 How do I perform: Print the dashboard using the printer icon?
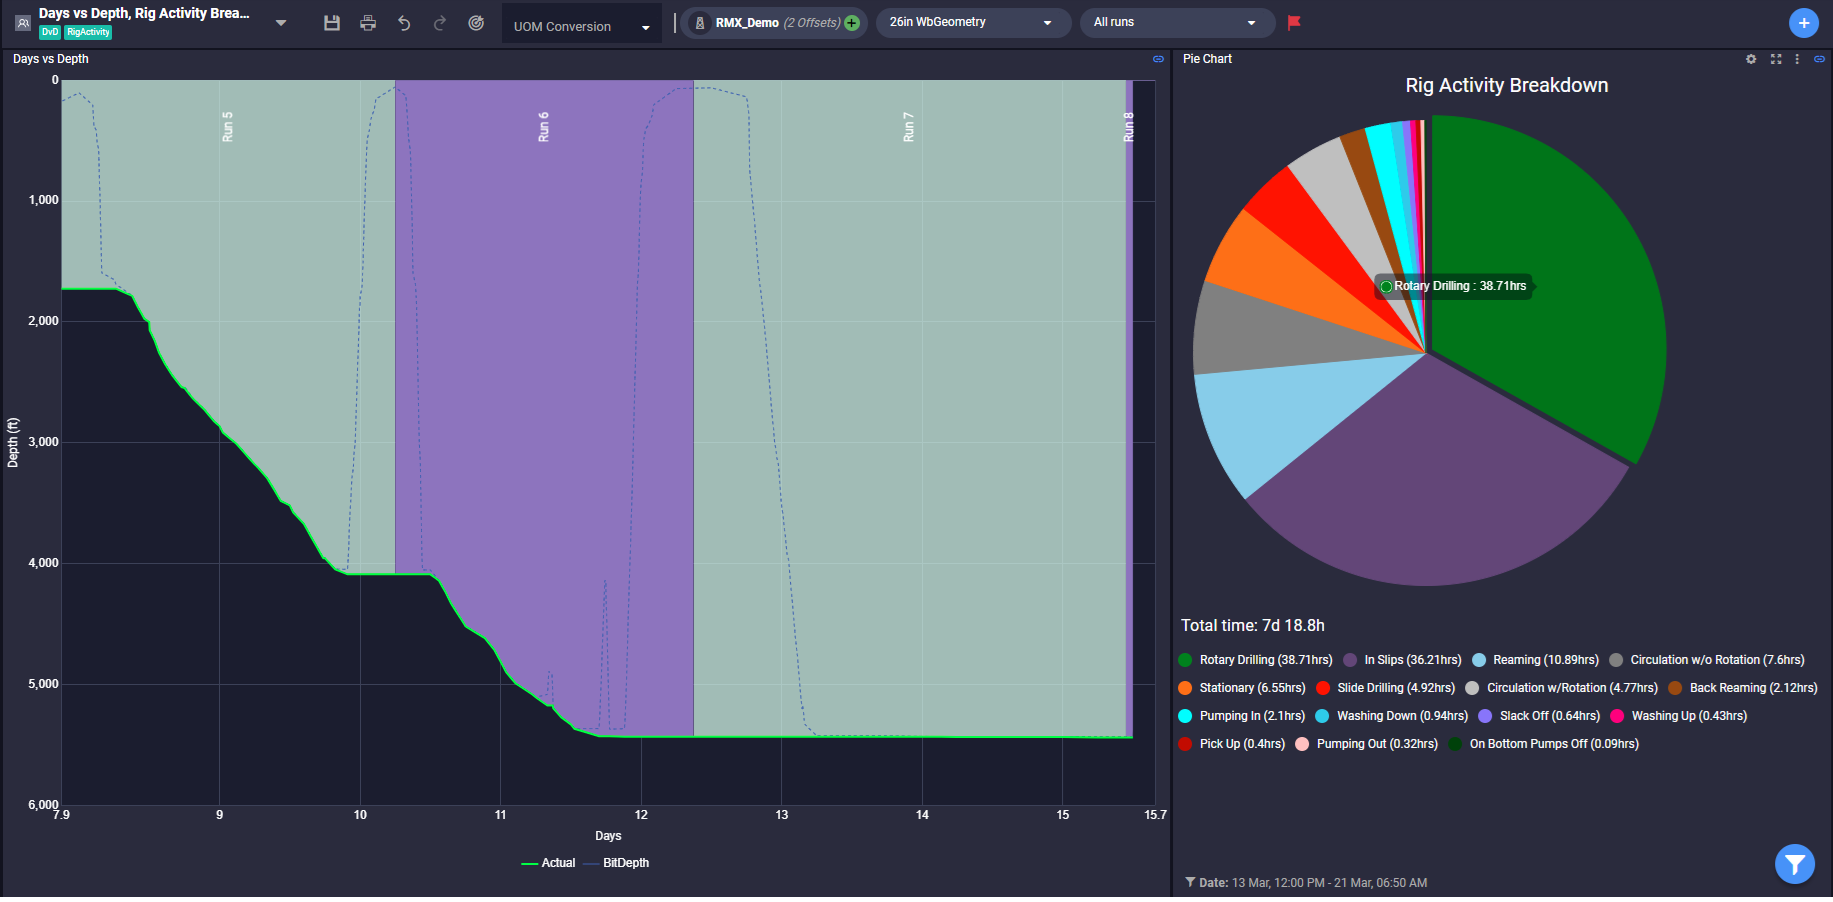[368, 23]
